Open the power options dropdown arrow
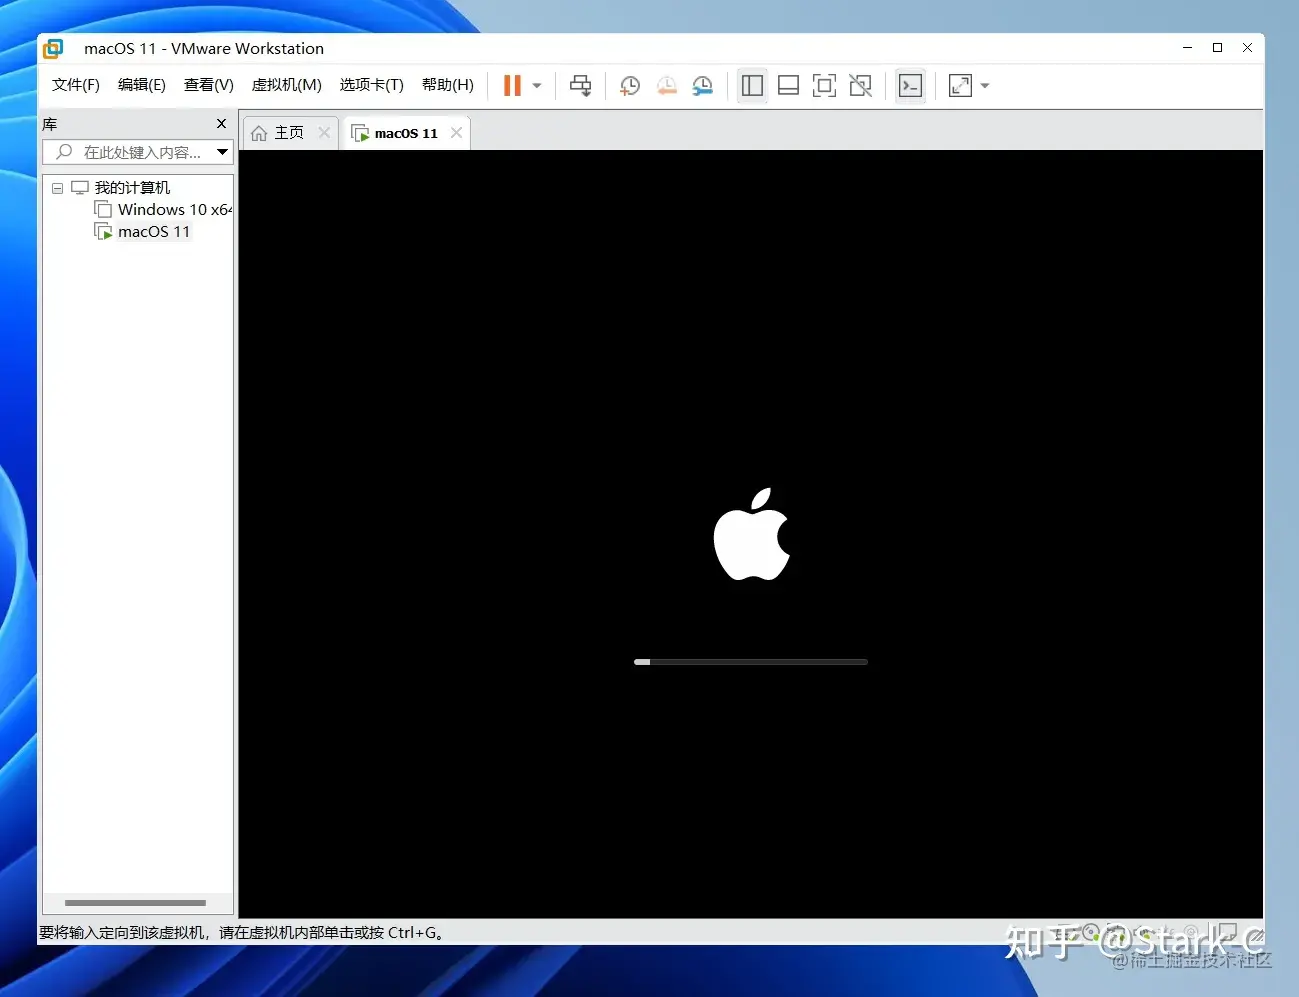1299x997 pixels. [x=537, y=86]
